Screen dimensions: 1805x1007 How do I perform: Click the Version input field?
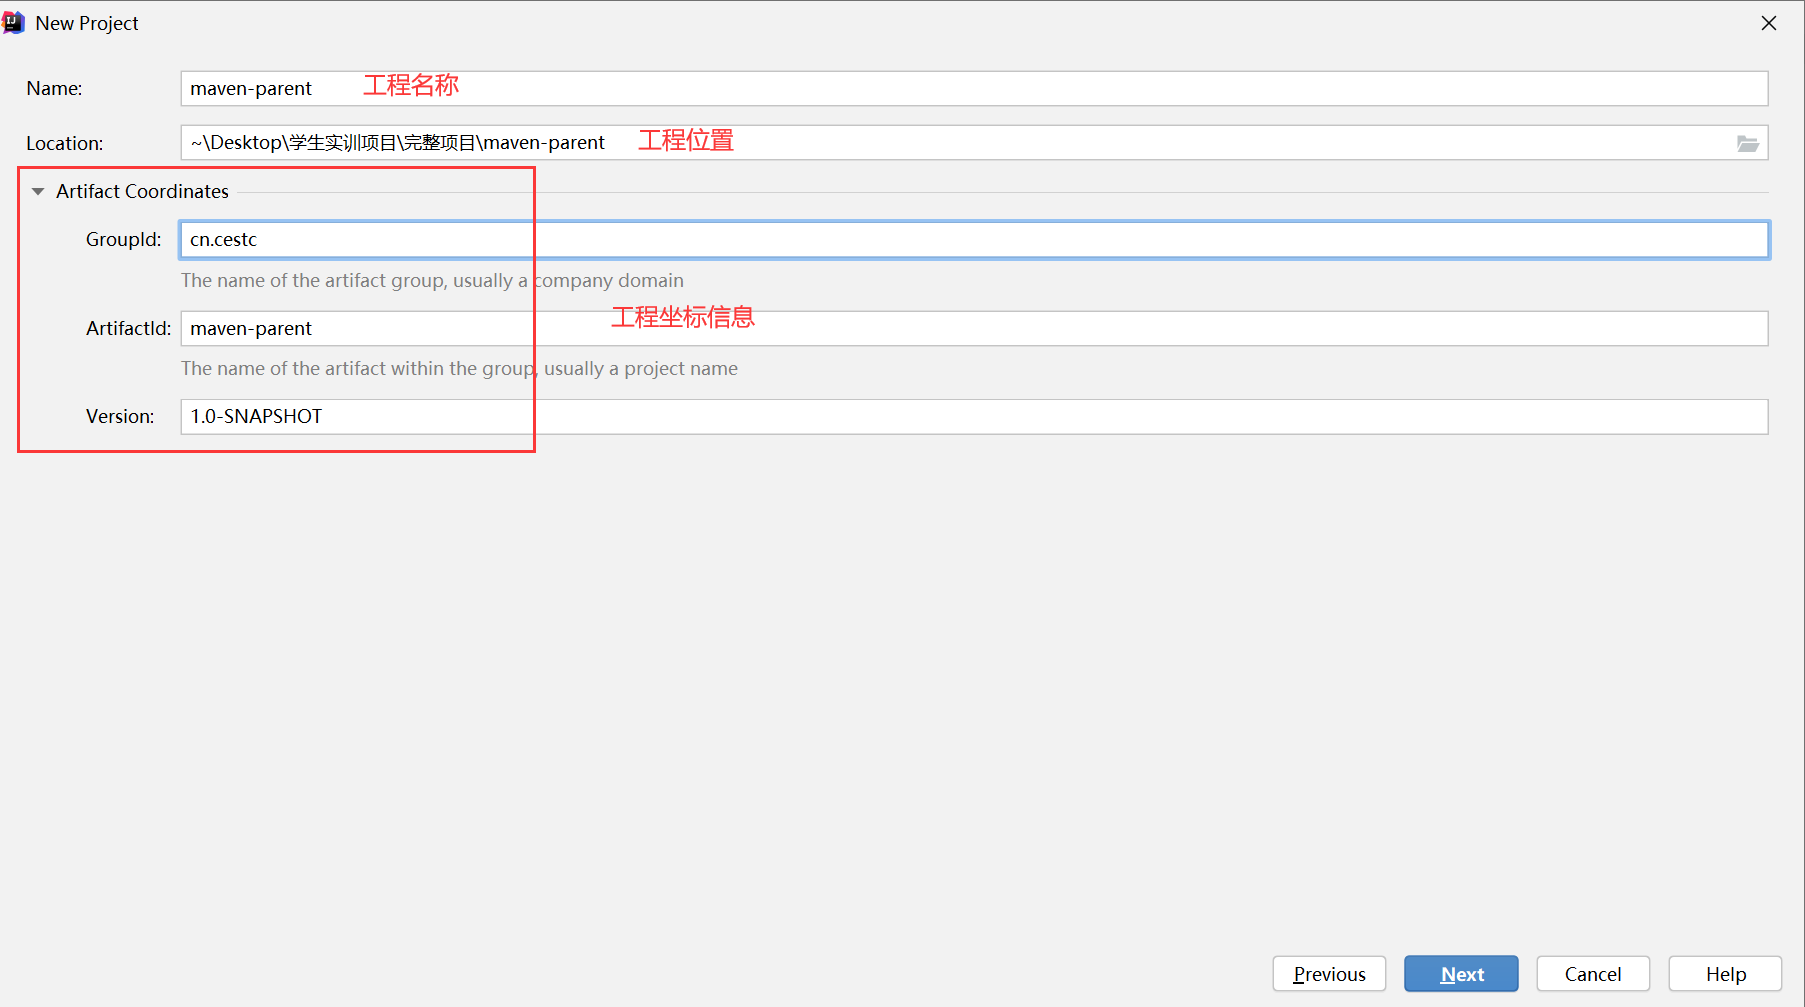coord(974,416)
